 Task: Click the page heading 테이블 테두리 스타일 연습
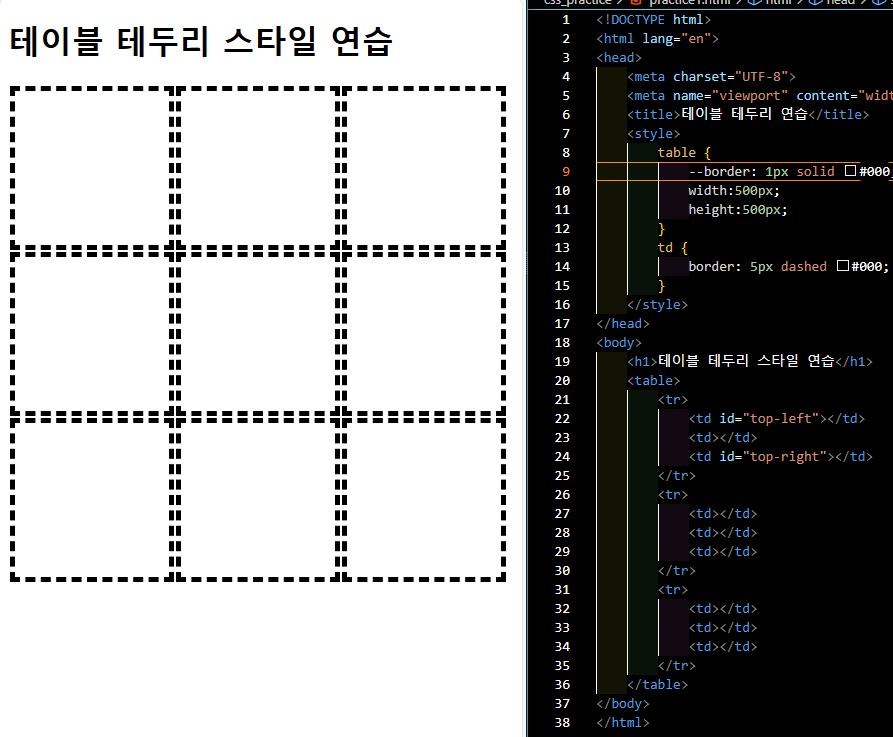tap(201, 42)
